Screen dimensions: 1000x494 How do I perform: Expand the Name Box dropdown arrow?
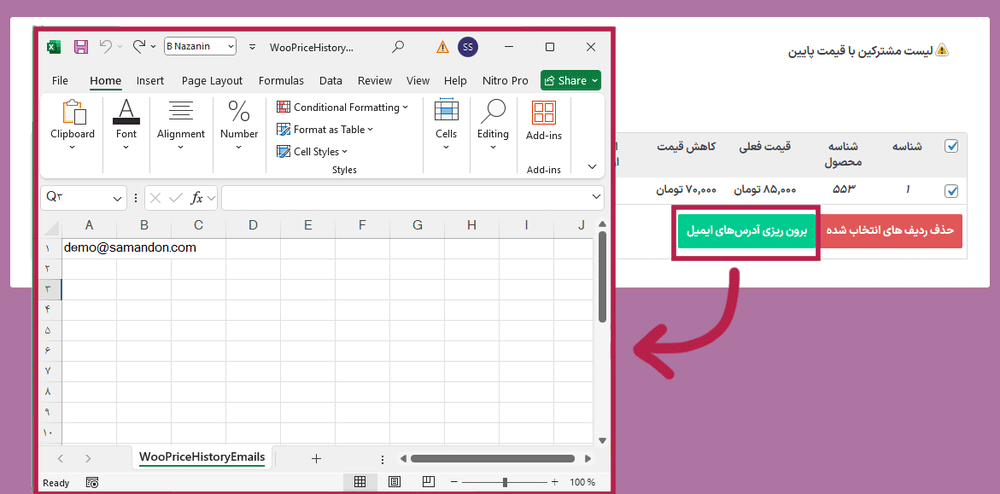(x=117, y=199)
